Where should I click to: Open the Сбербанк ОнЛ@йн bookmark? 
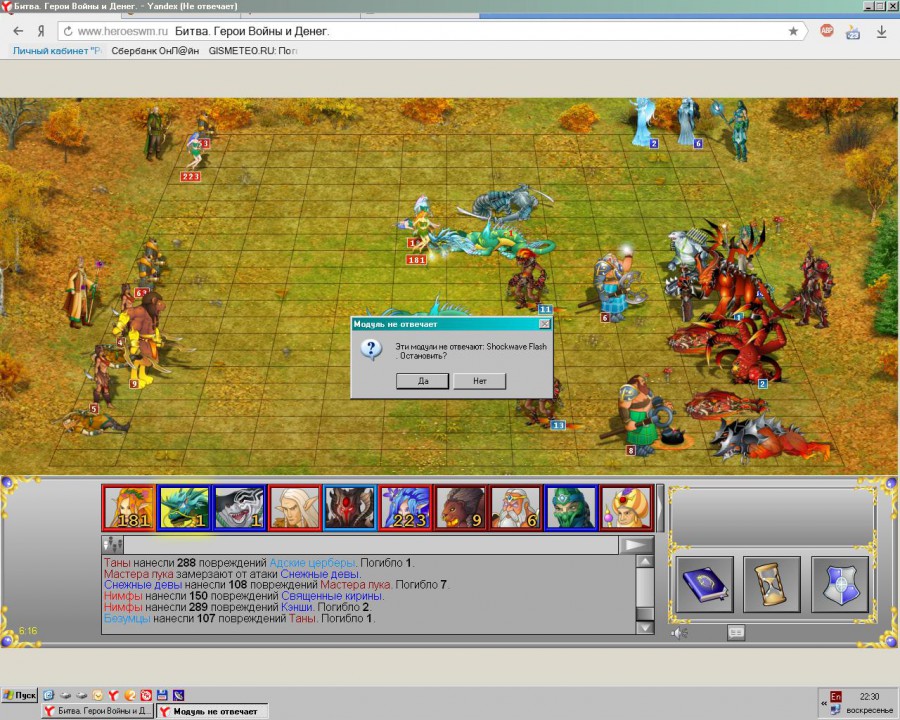point(155,51)
